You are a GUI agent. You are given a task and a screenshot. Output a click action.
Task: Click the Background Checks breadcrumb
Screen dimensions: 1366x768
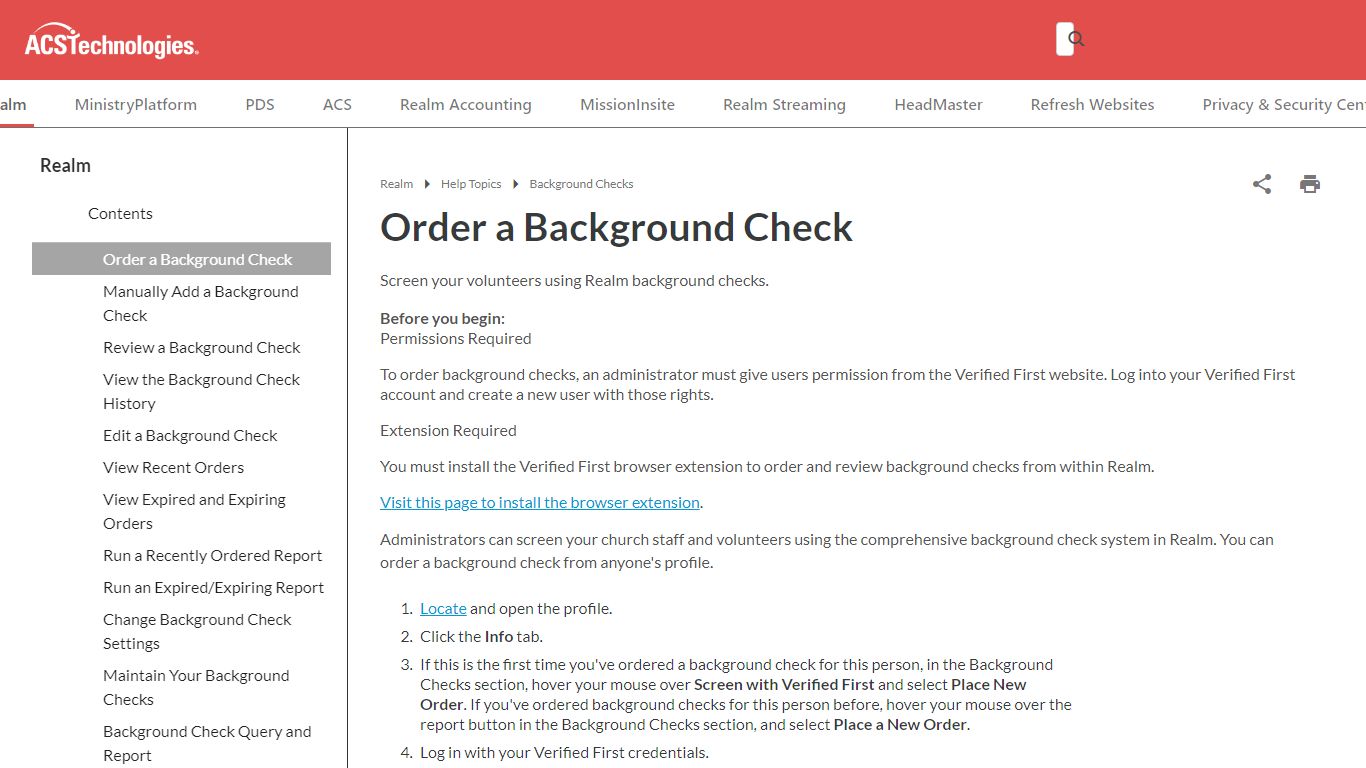[x=581, y=184]
